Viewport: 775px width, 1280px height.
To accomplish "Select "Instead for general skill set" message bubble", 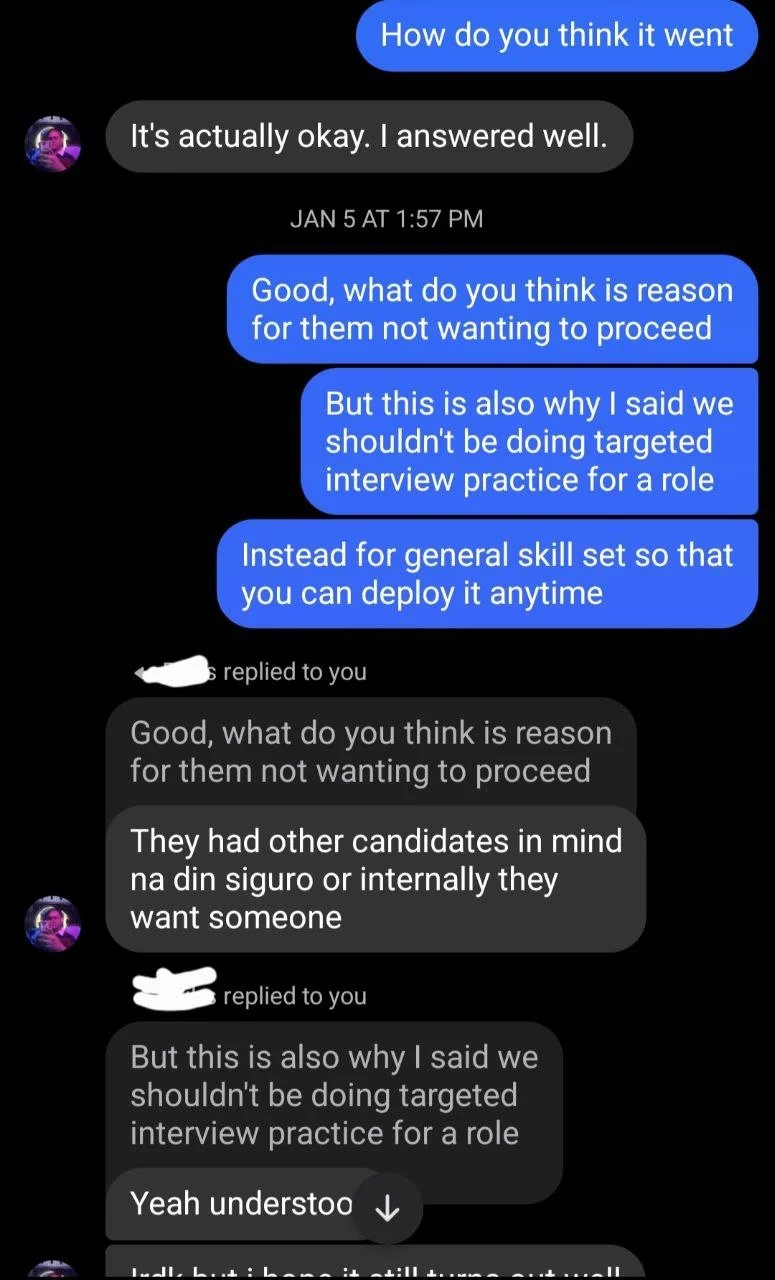I will (x=487, y=573).
